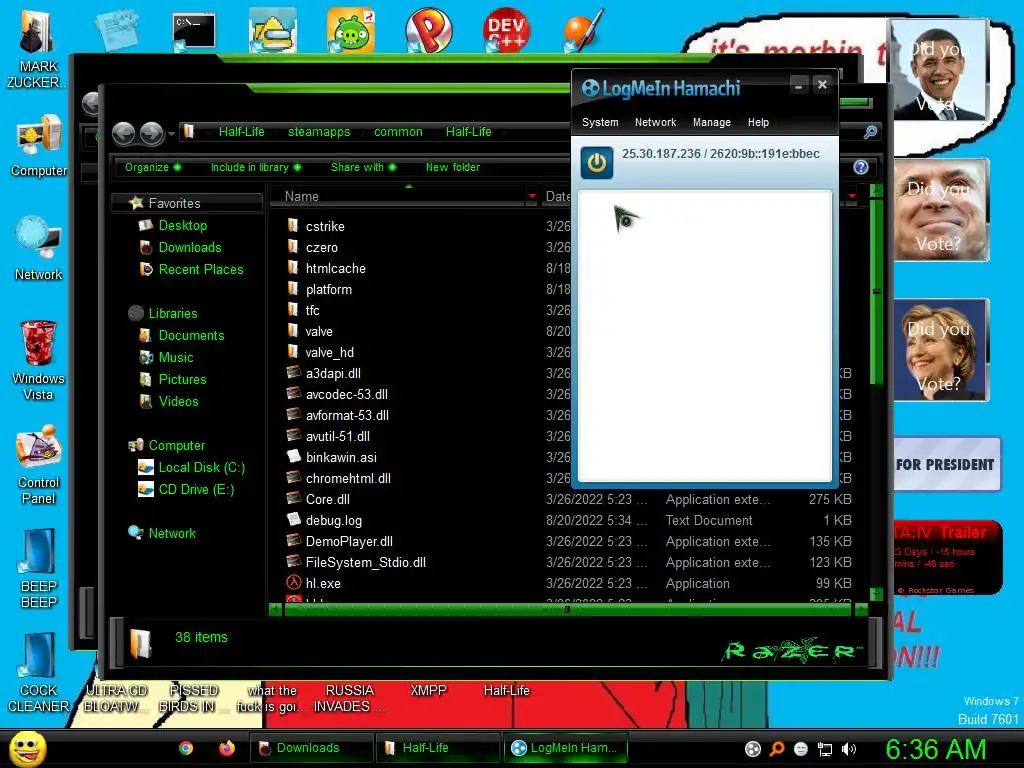This screenshot has height=768, width=1024.
Task: Open the Hamachi System menu
Action: point(600,122)
